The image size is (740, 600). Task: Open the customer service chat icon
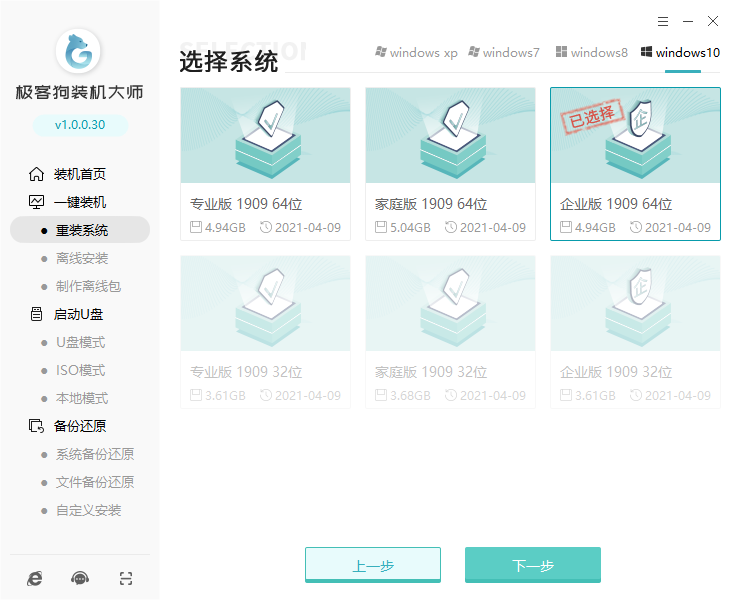pyautogui.click(x=80, y=578)
